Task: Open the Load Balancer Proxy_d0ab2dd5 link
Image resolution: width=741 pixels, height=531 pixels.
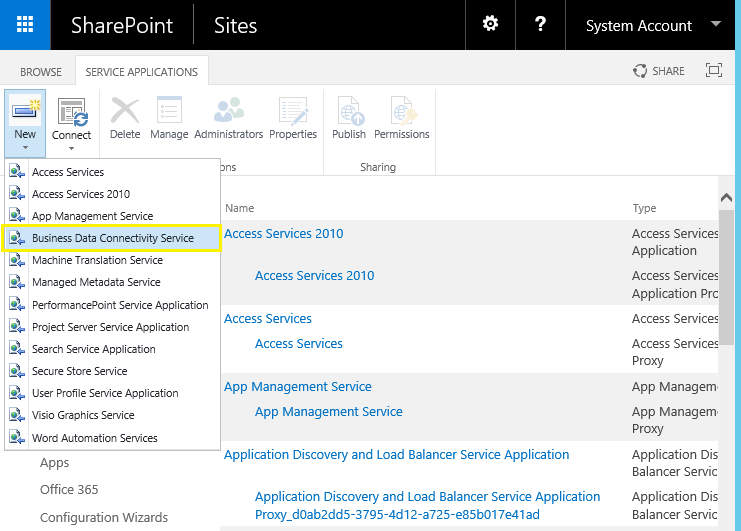Action: 427,505
